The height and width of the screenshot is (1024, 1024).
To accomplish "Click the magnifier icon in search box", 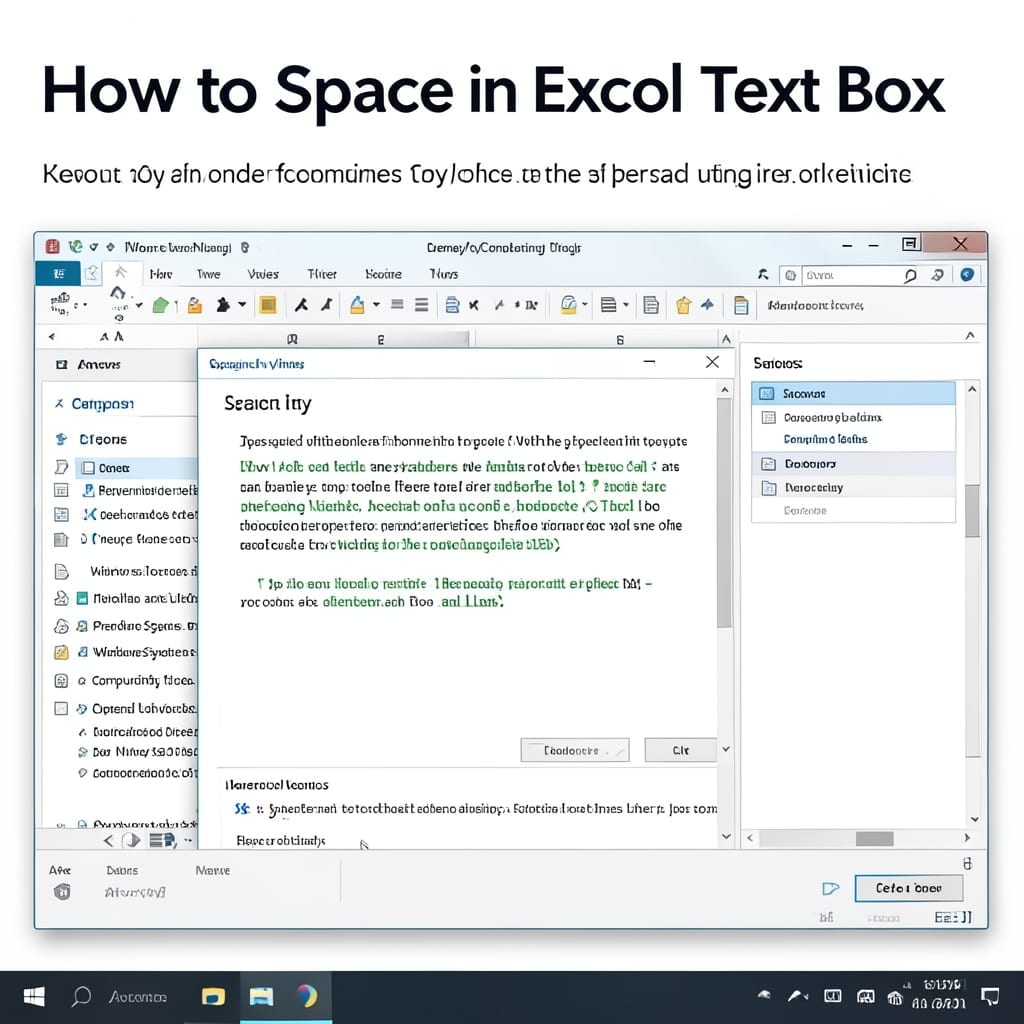I will point(910,276).
